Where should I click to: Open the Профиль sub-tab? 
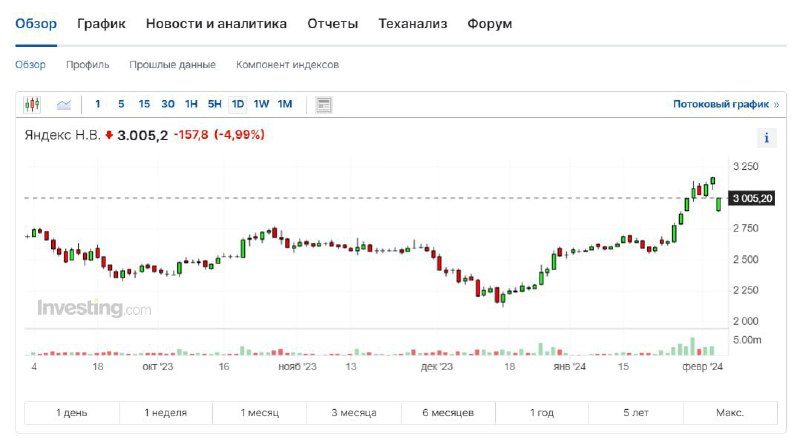tap(87, 65)
